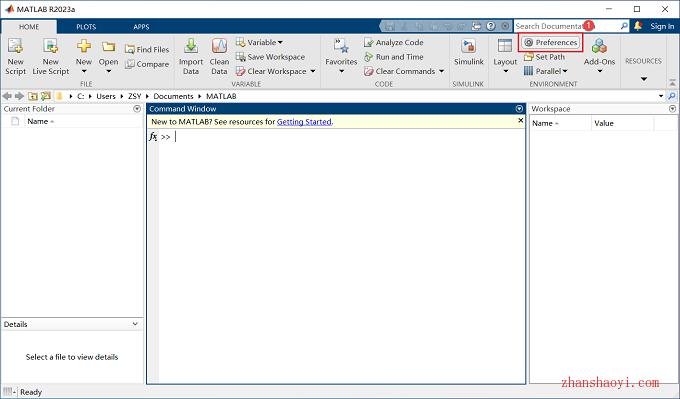Collapse the Details panel chevron
This screenshot has width=680, height=399.
135,324
